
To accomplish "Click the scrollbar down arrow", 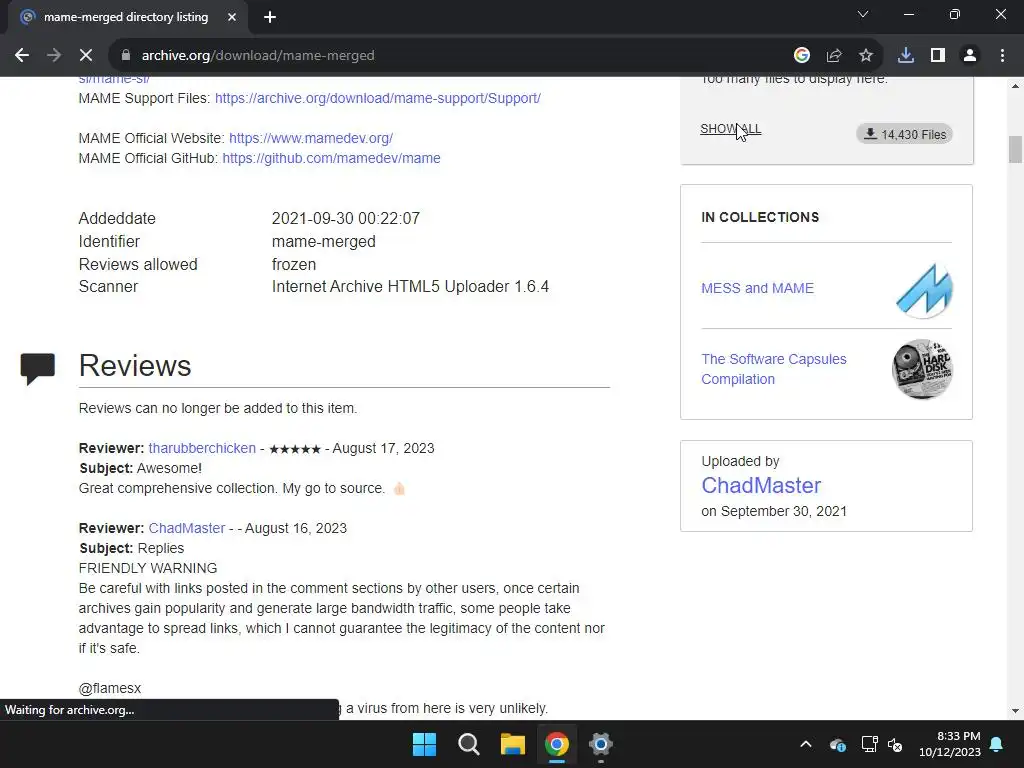I will 1015,711.
